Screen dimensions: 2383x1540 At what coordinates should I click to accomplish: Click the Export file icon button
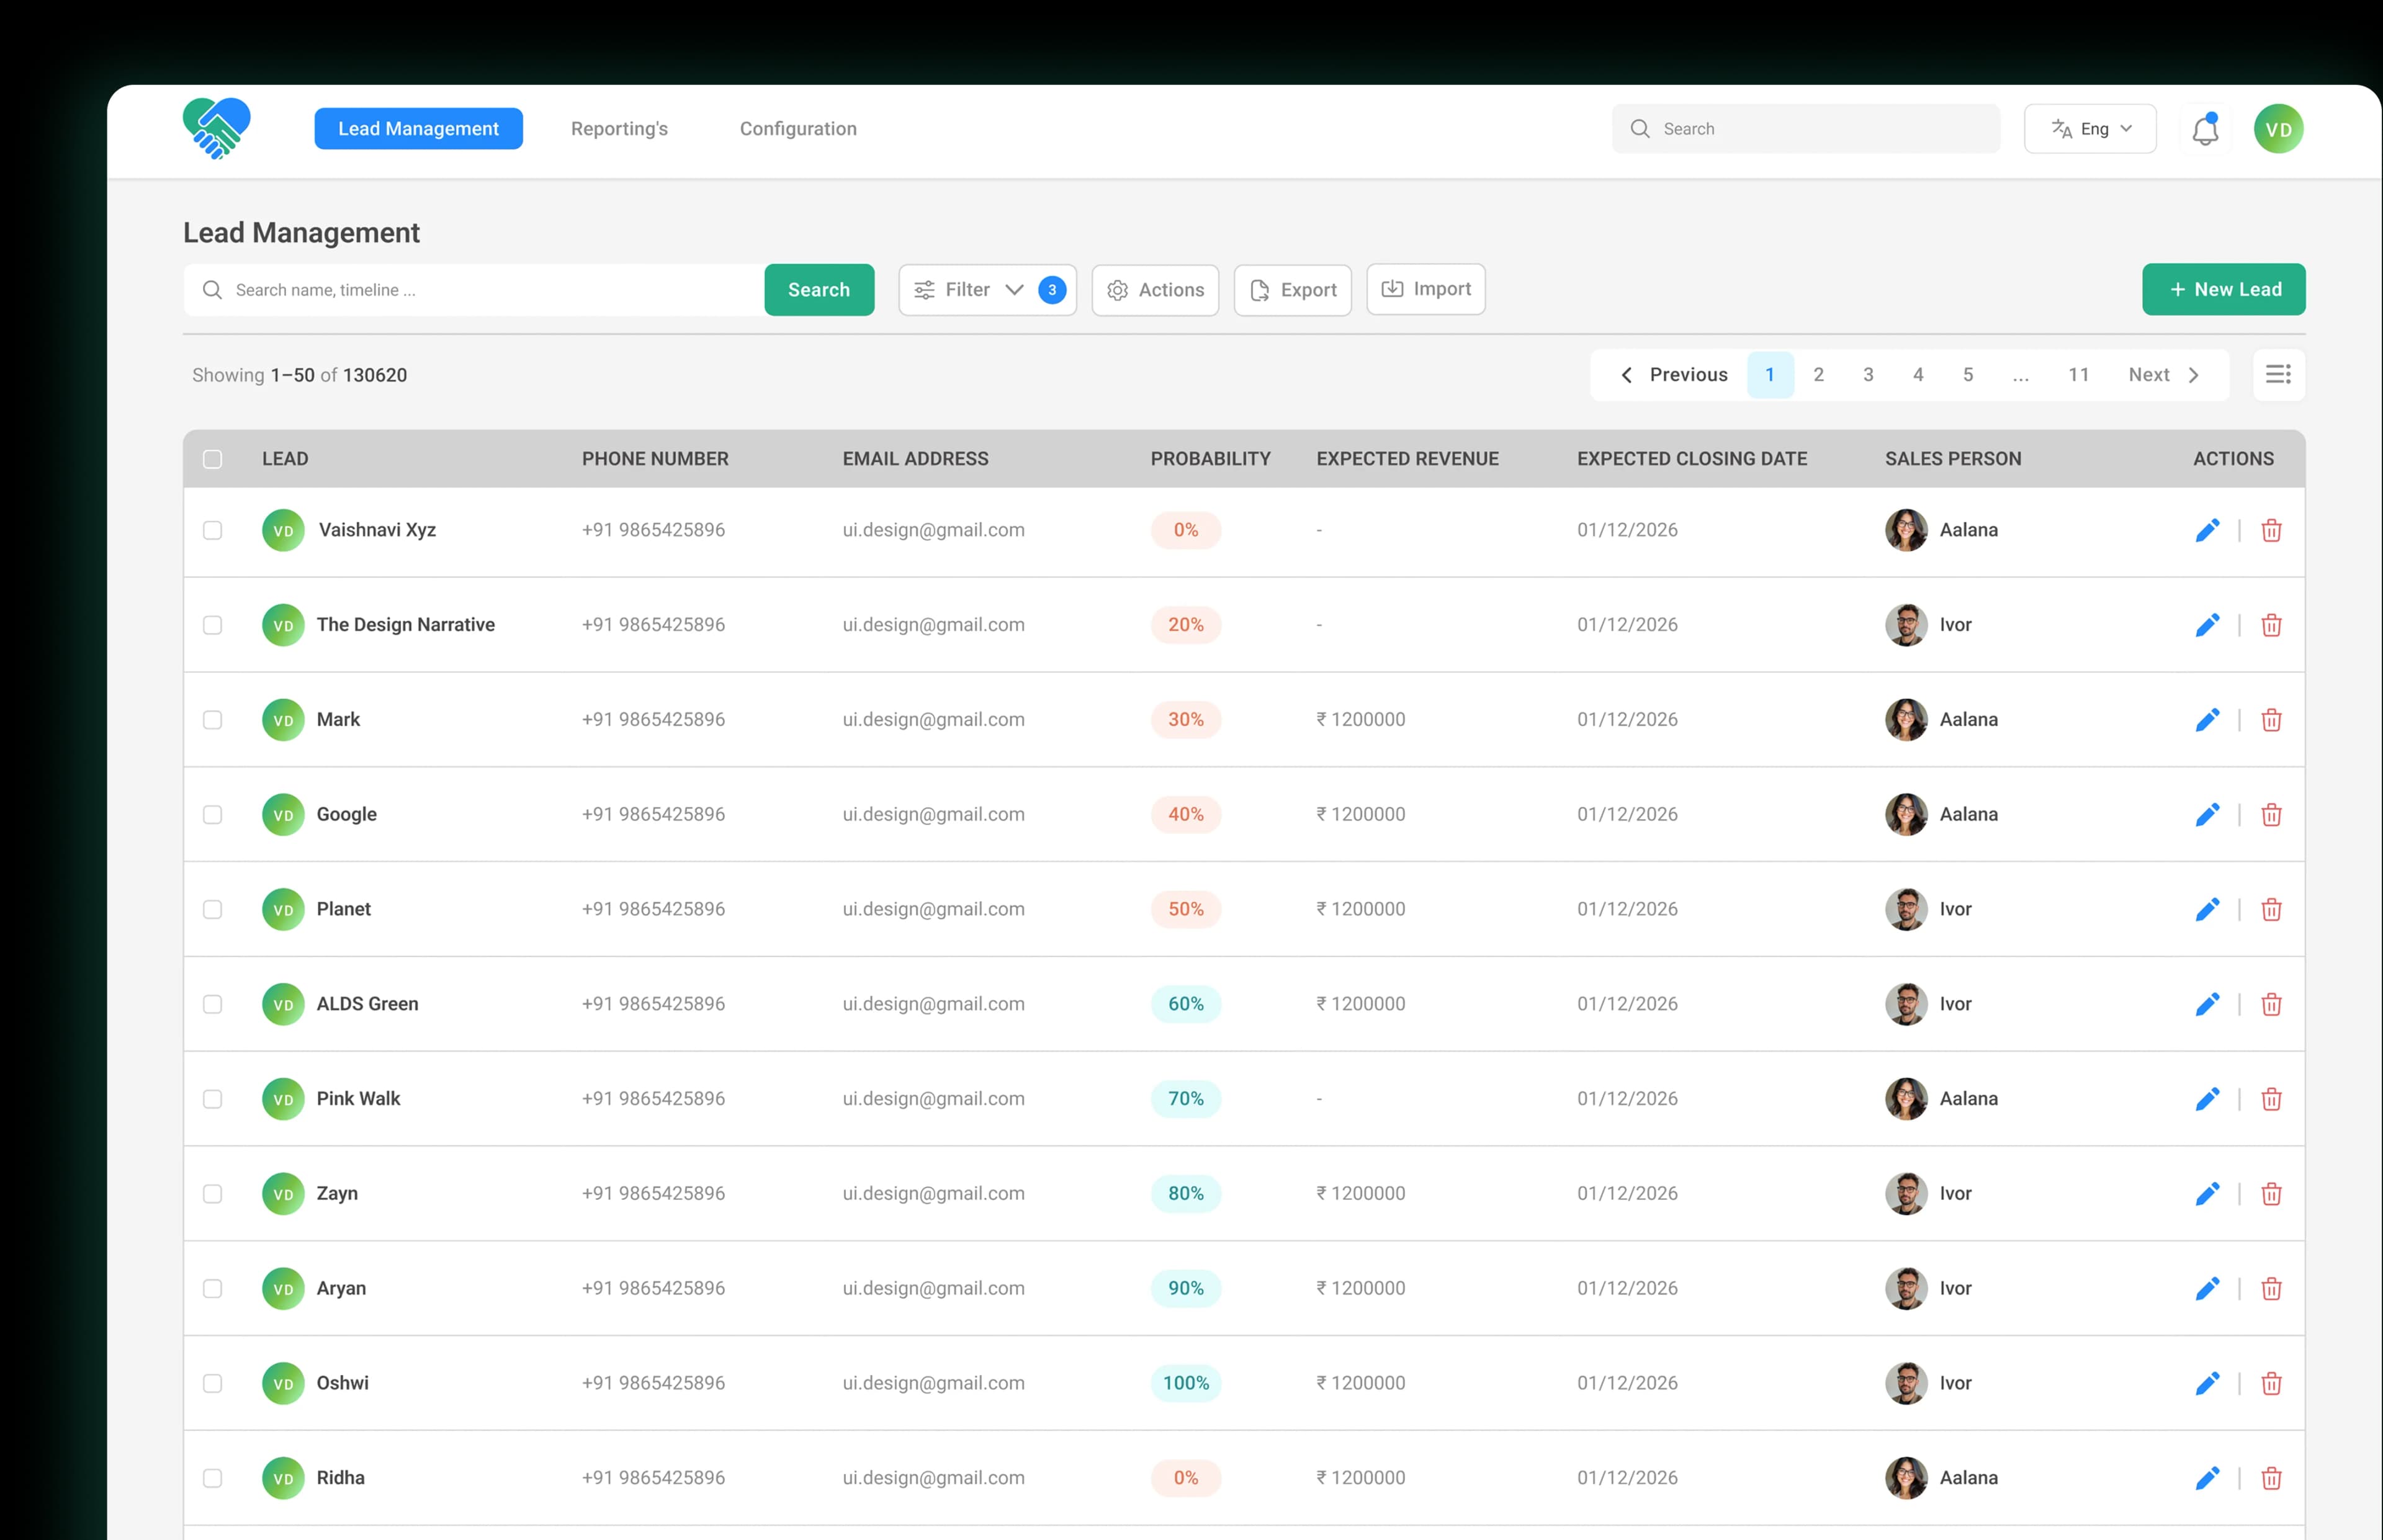[x=1292, y=290]
